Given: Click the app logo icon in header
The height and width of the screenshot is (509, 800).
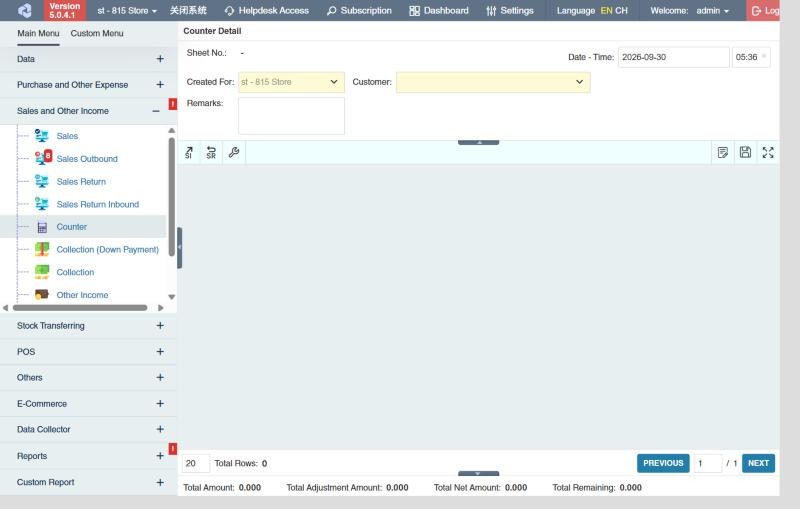Looking at the screenshot, I should tap(24, 10).
